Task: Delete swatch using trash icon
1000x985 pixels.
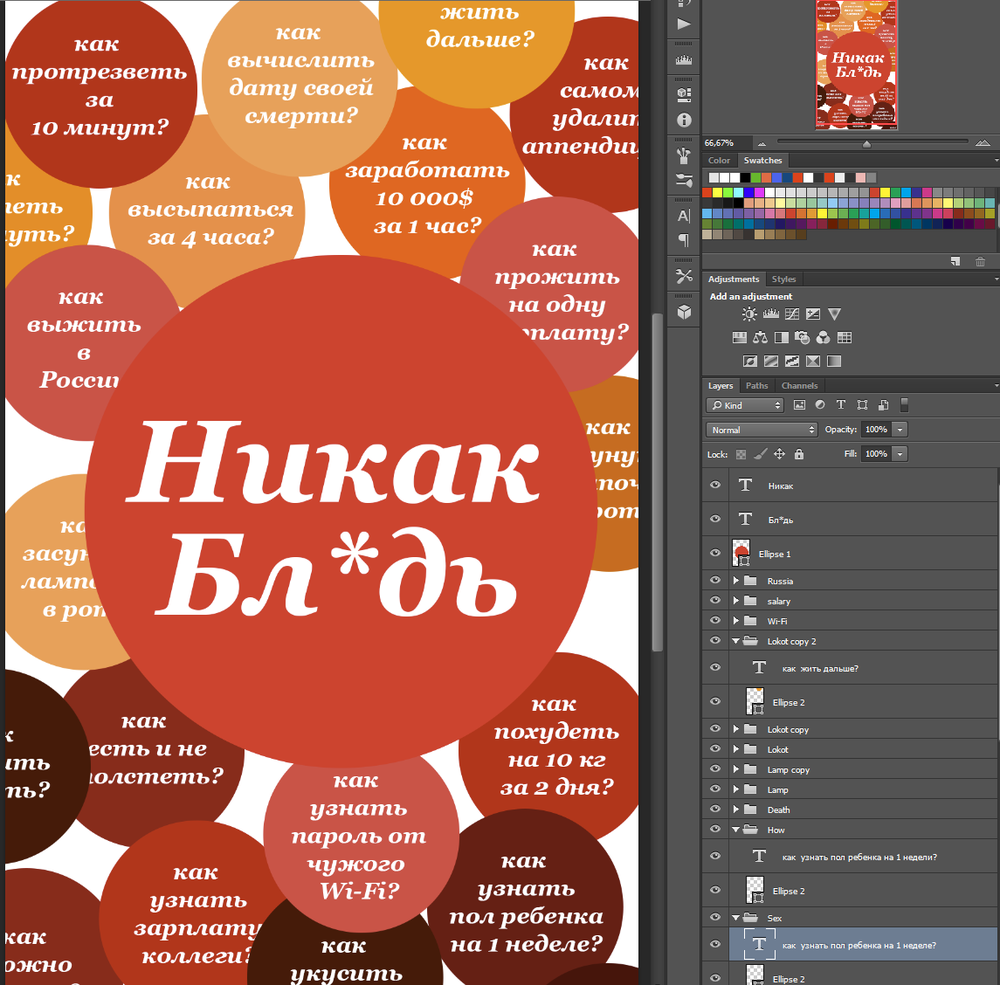Action: tap(980, 261)
